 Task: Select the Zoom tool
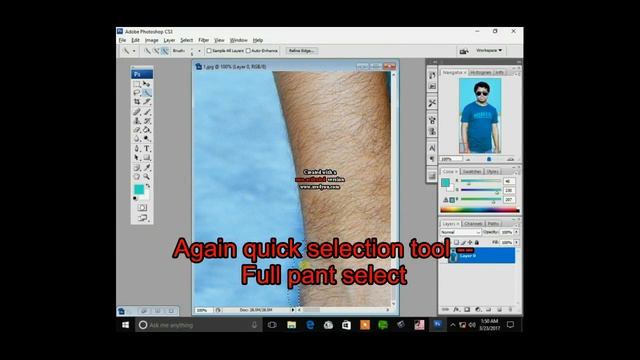147,177
